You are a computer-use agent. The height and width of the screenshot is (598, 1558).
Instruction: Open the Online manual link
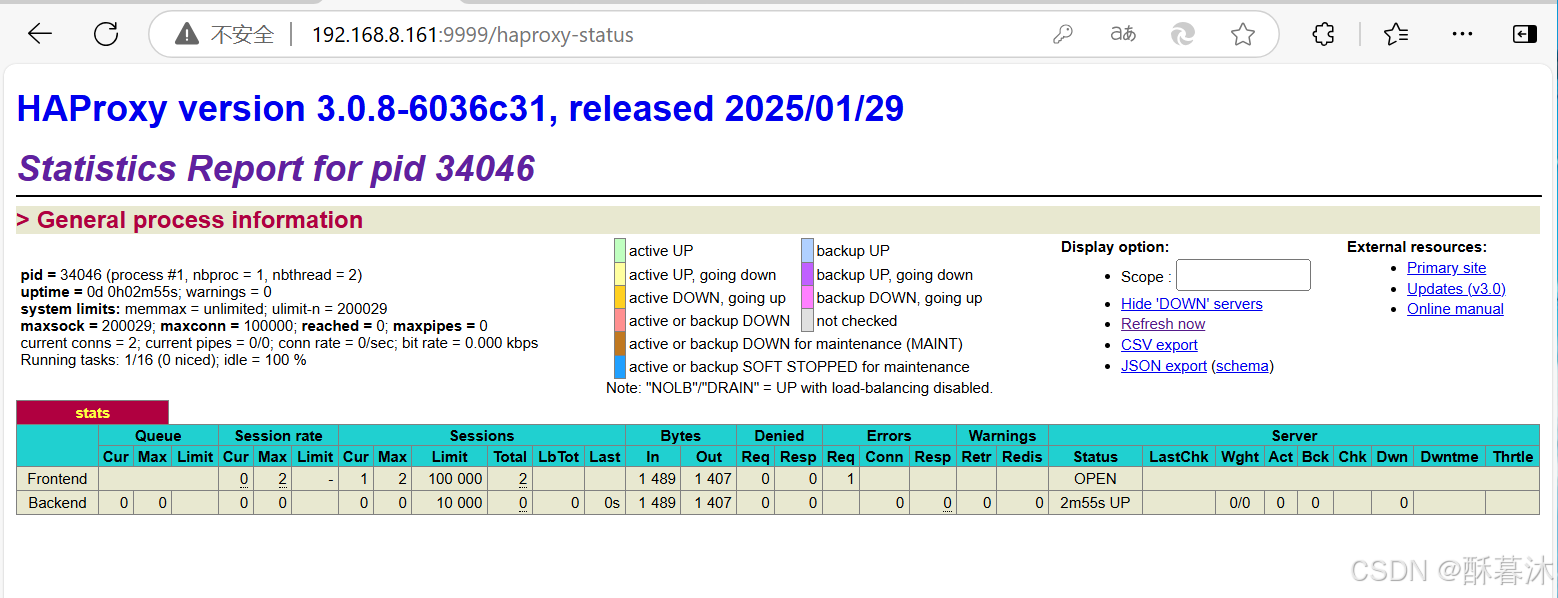tap(1455, 309)
